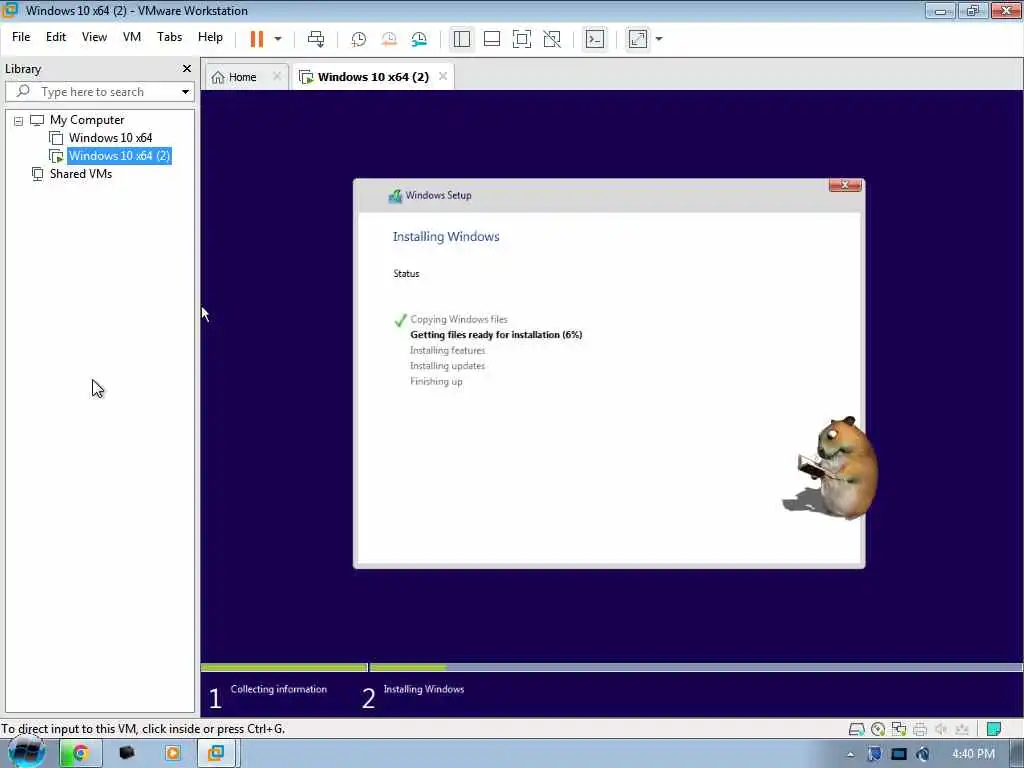Click the Windows Setup title bar icon

click(x=394, y=196)
